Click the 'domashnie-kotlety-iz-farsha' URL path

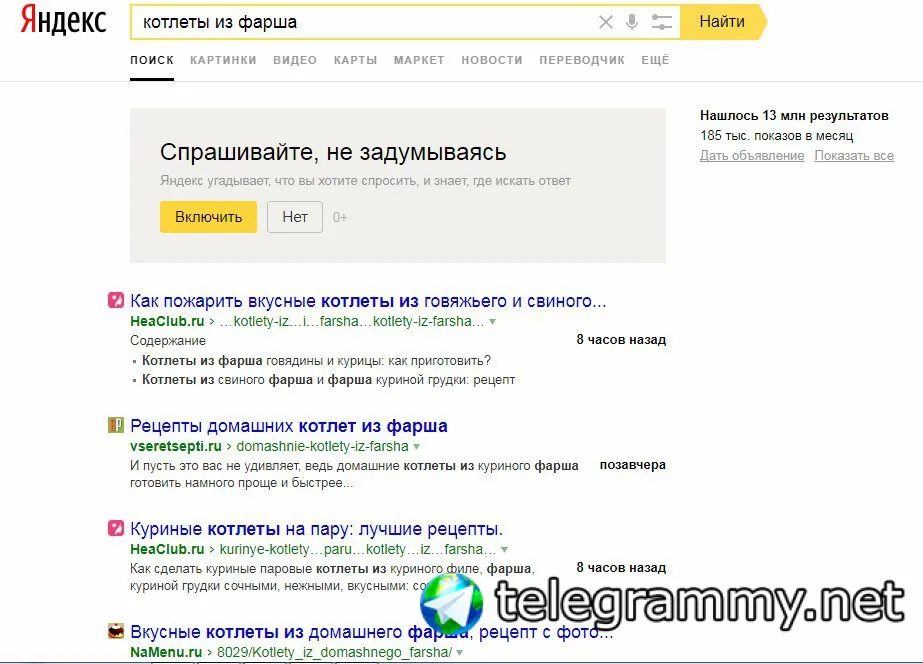323,446
